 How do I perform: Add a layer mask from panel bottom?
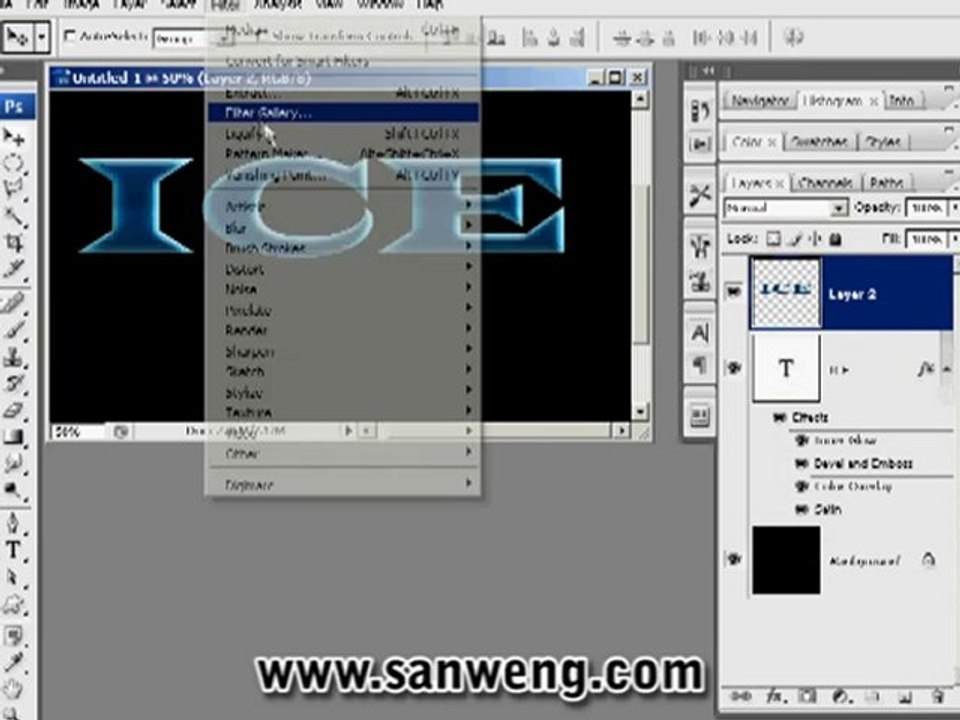[808, 697]
